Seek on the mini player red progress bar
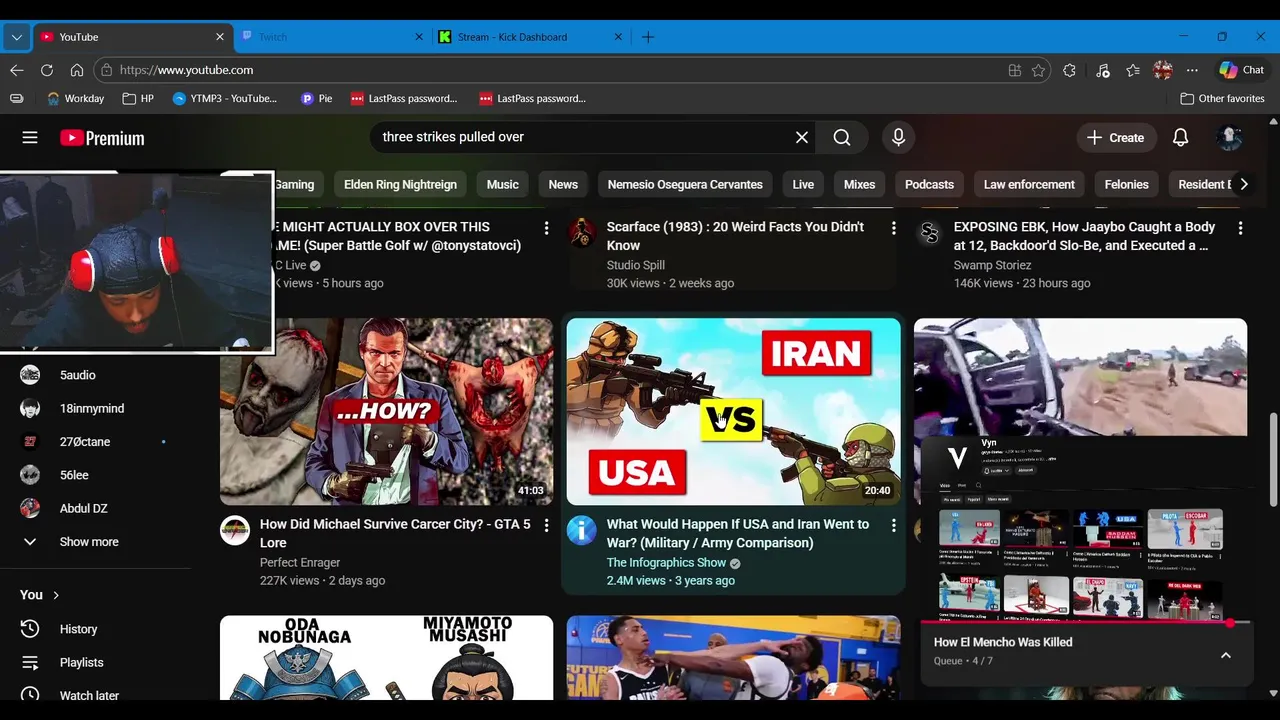Image resolution: width=1280 pixels, height=720 pixels. (x=1084, y=622)
